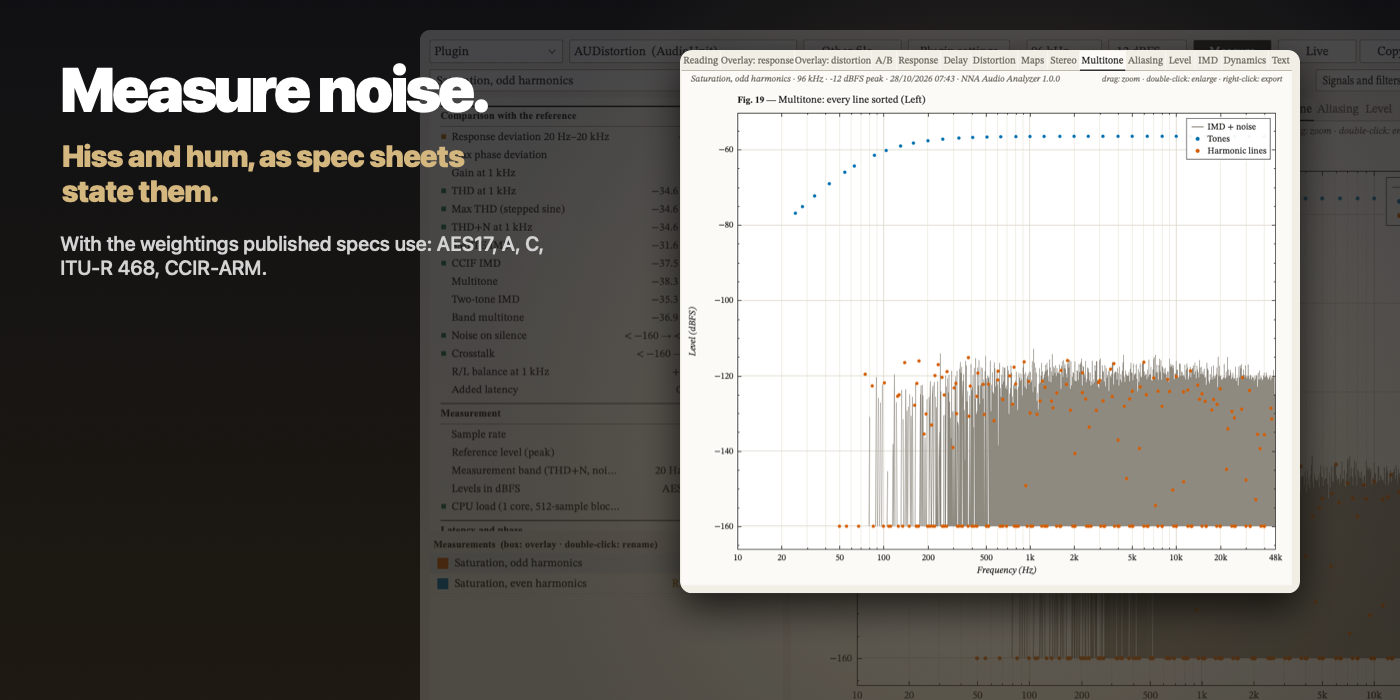Open the Aliasing tab in the front window
The width and height of the screenshot is (1400, 700).
tap(1146, 61)
